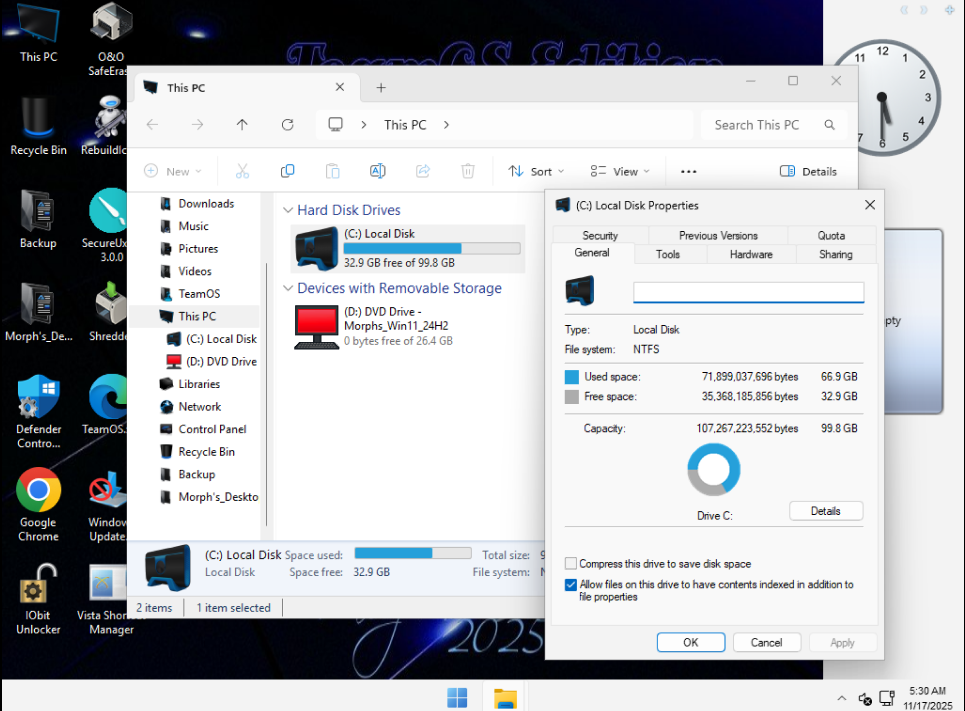965x711 pixels.
Task: Click the Copy icon in toolbar
Action: point(288,171)
